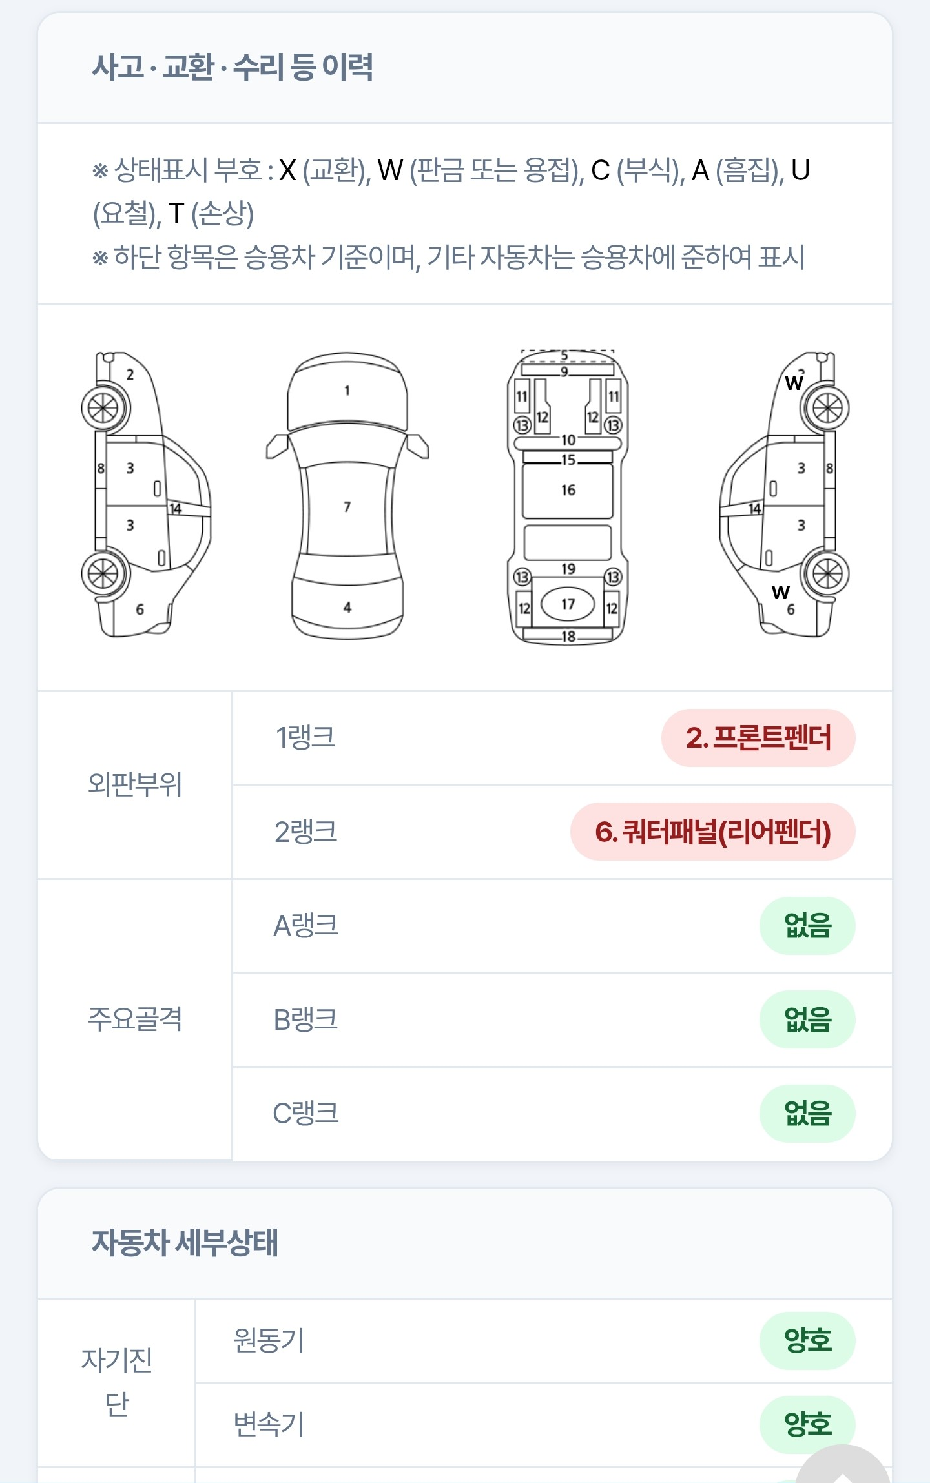
Task: Select trunk section 4 on top-view diagram
Action: click(347, 607)
